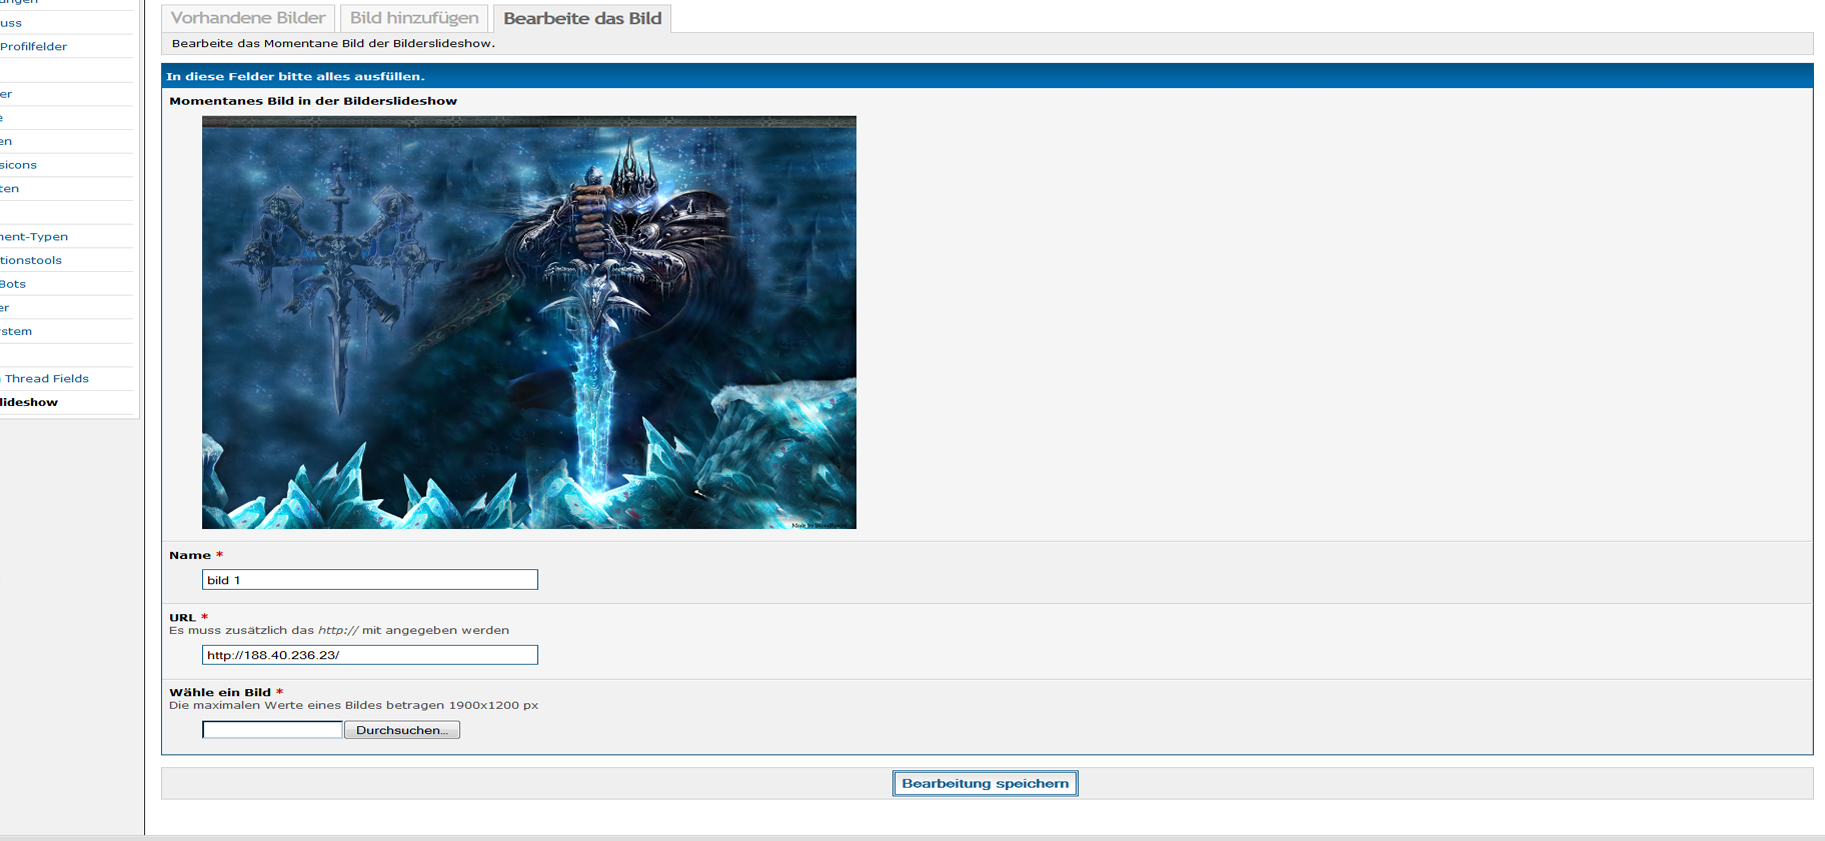Click the Name input field
Viewport: 1825px width, 841px height.
370,580
